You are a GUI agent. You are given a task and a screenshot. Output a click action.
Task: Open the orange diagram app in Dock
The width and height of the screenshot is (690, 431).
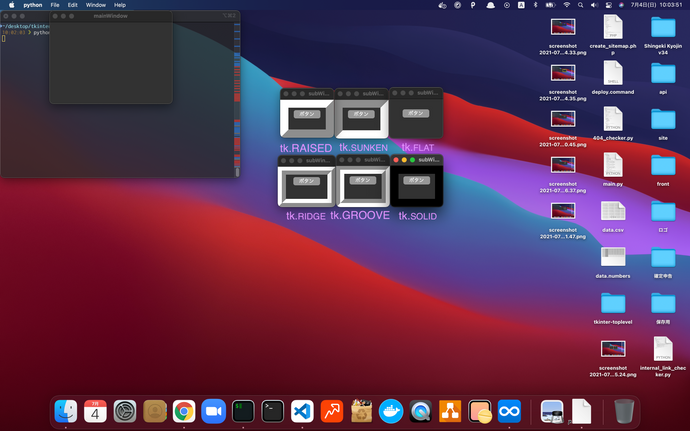tap(450, 411)
